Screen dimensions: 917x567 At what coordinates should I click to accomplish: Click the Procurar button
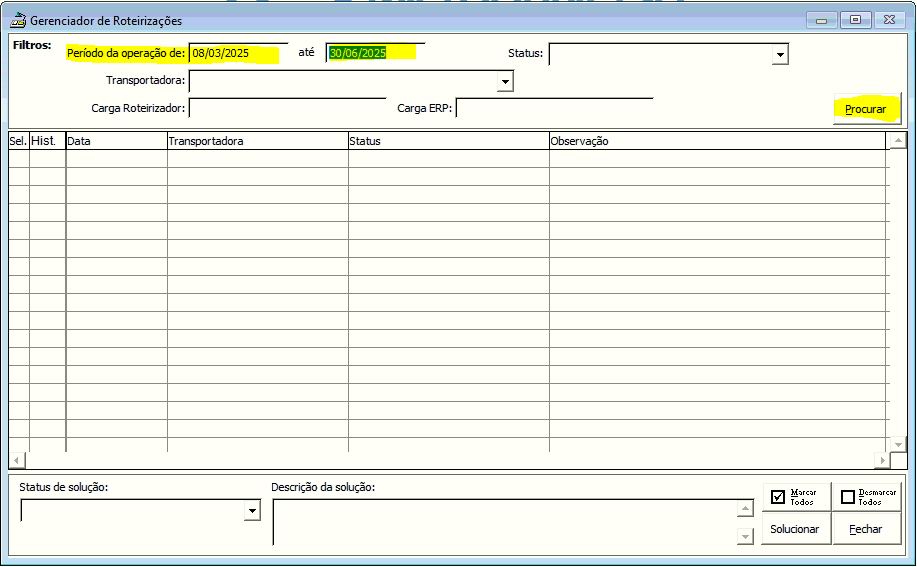click(867, 109)
